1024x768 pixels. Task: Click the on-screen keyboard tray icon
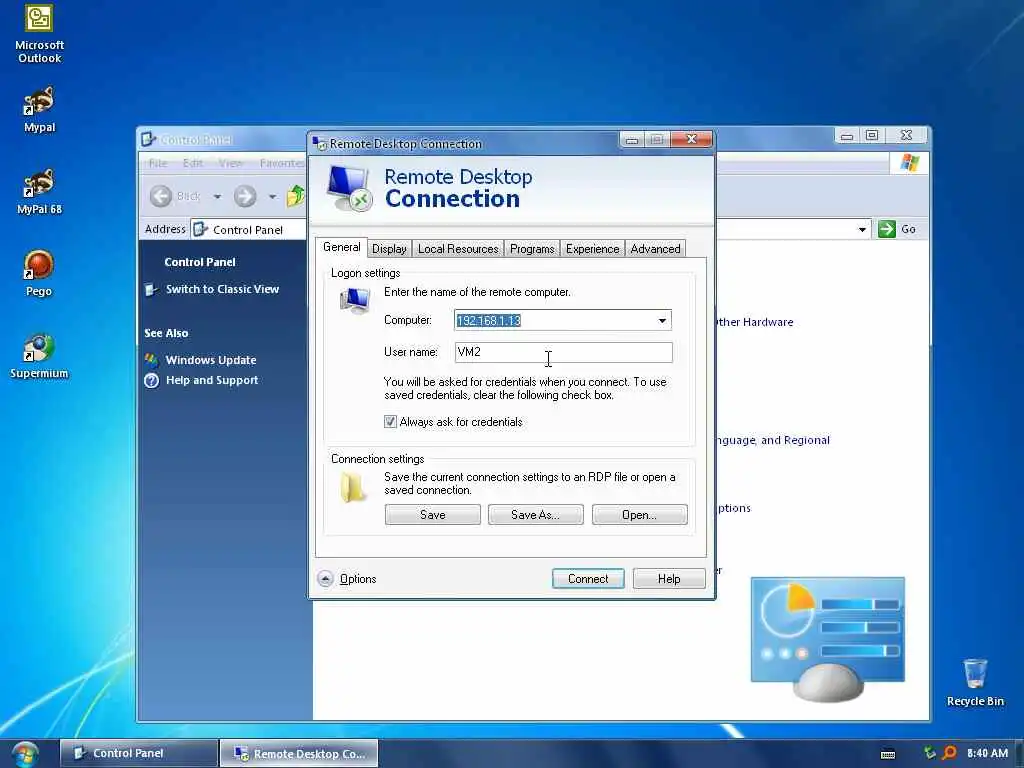(x=888, y=754)
